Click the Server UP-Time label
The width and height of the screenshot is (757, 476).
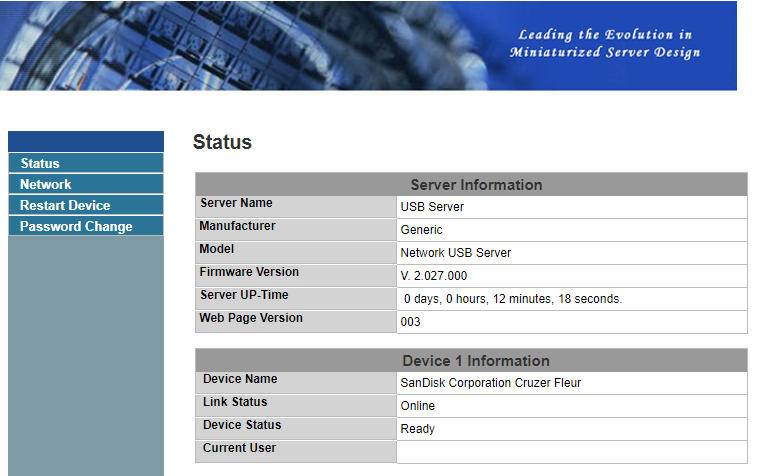[x=244, y=295]
